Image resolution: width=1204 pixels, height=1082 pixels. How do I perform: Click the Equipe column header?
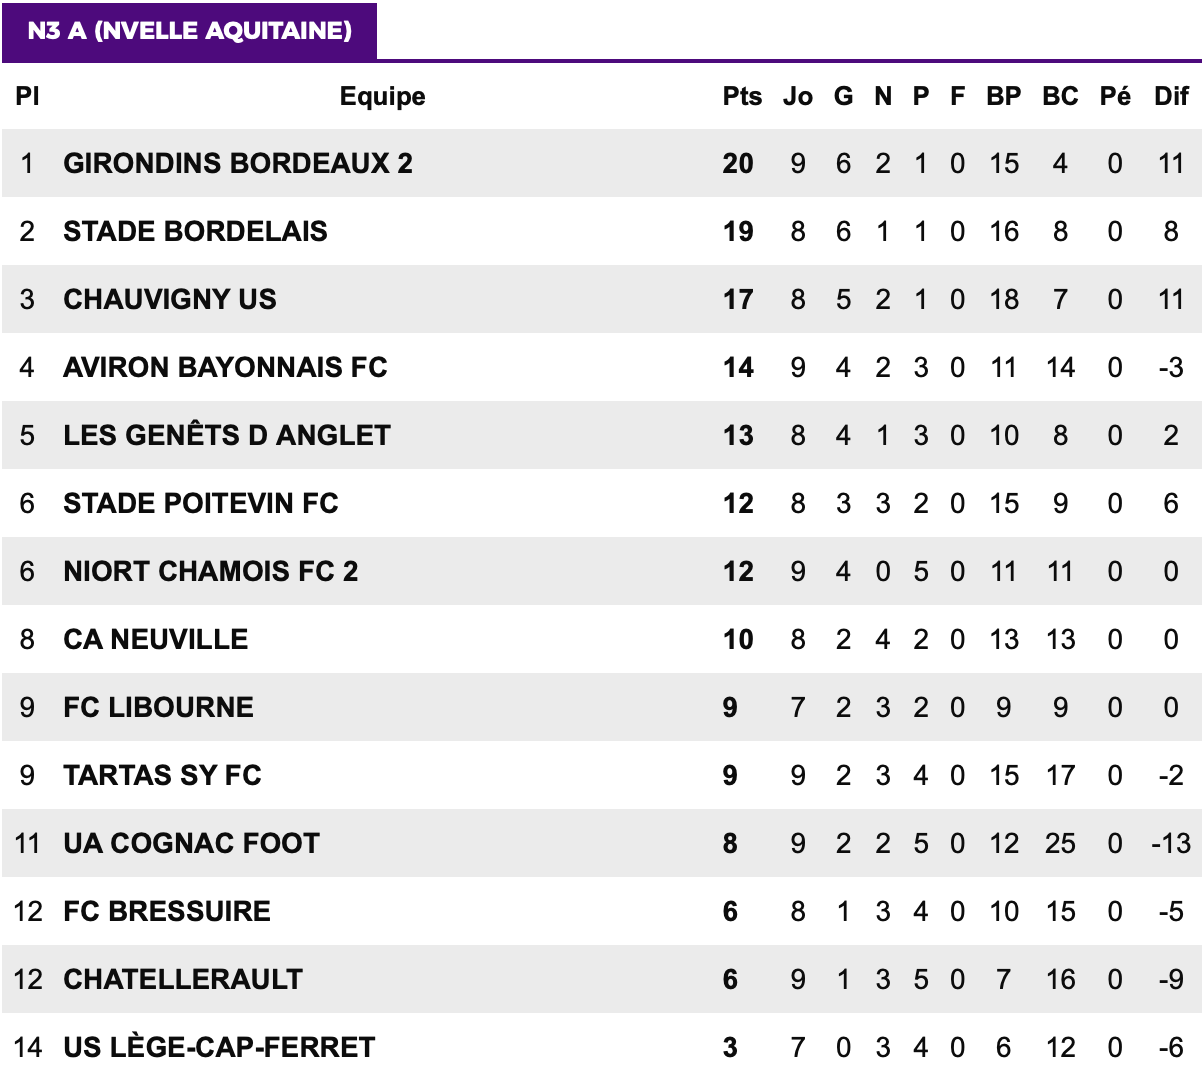pos(383,96)
